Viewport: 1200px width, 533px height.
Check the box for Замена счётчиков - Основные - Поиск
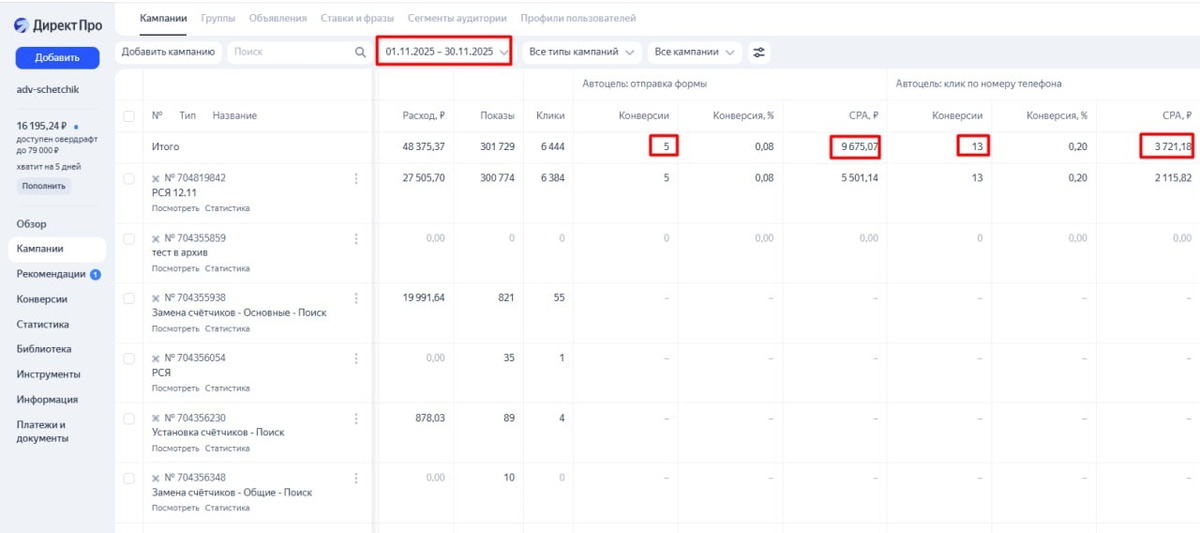pos(128,299)
